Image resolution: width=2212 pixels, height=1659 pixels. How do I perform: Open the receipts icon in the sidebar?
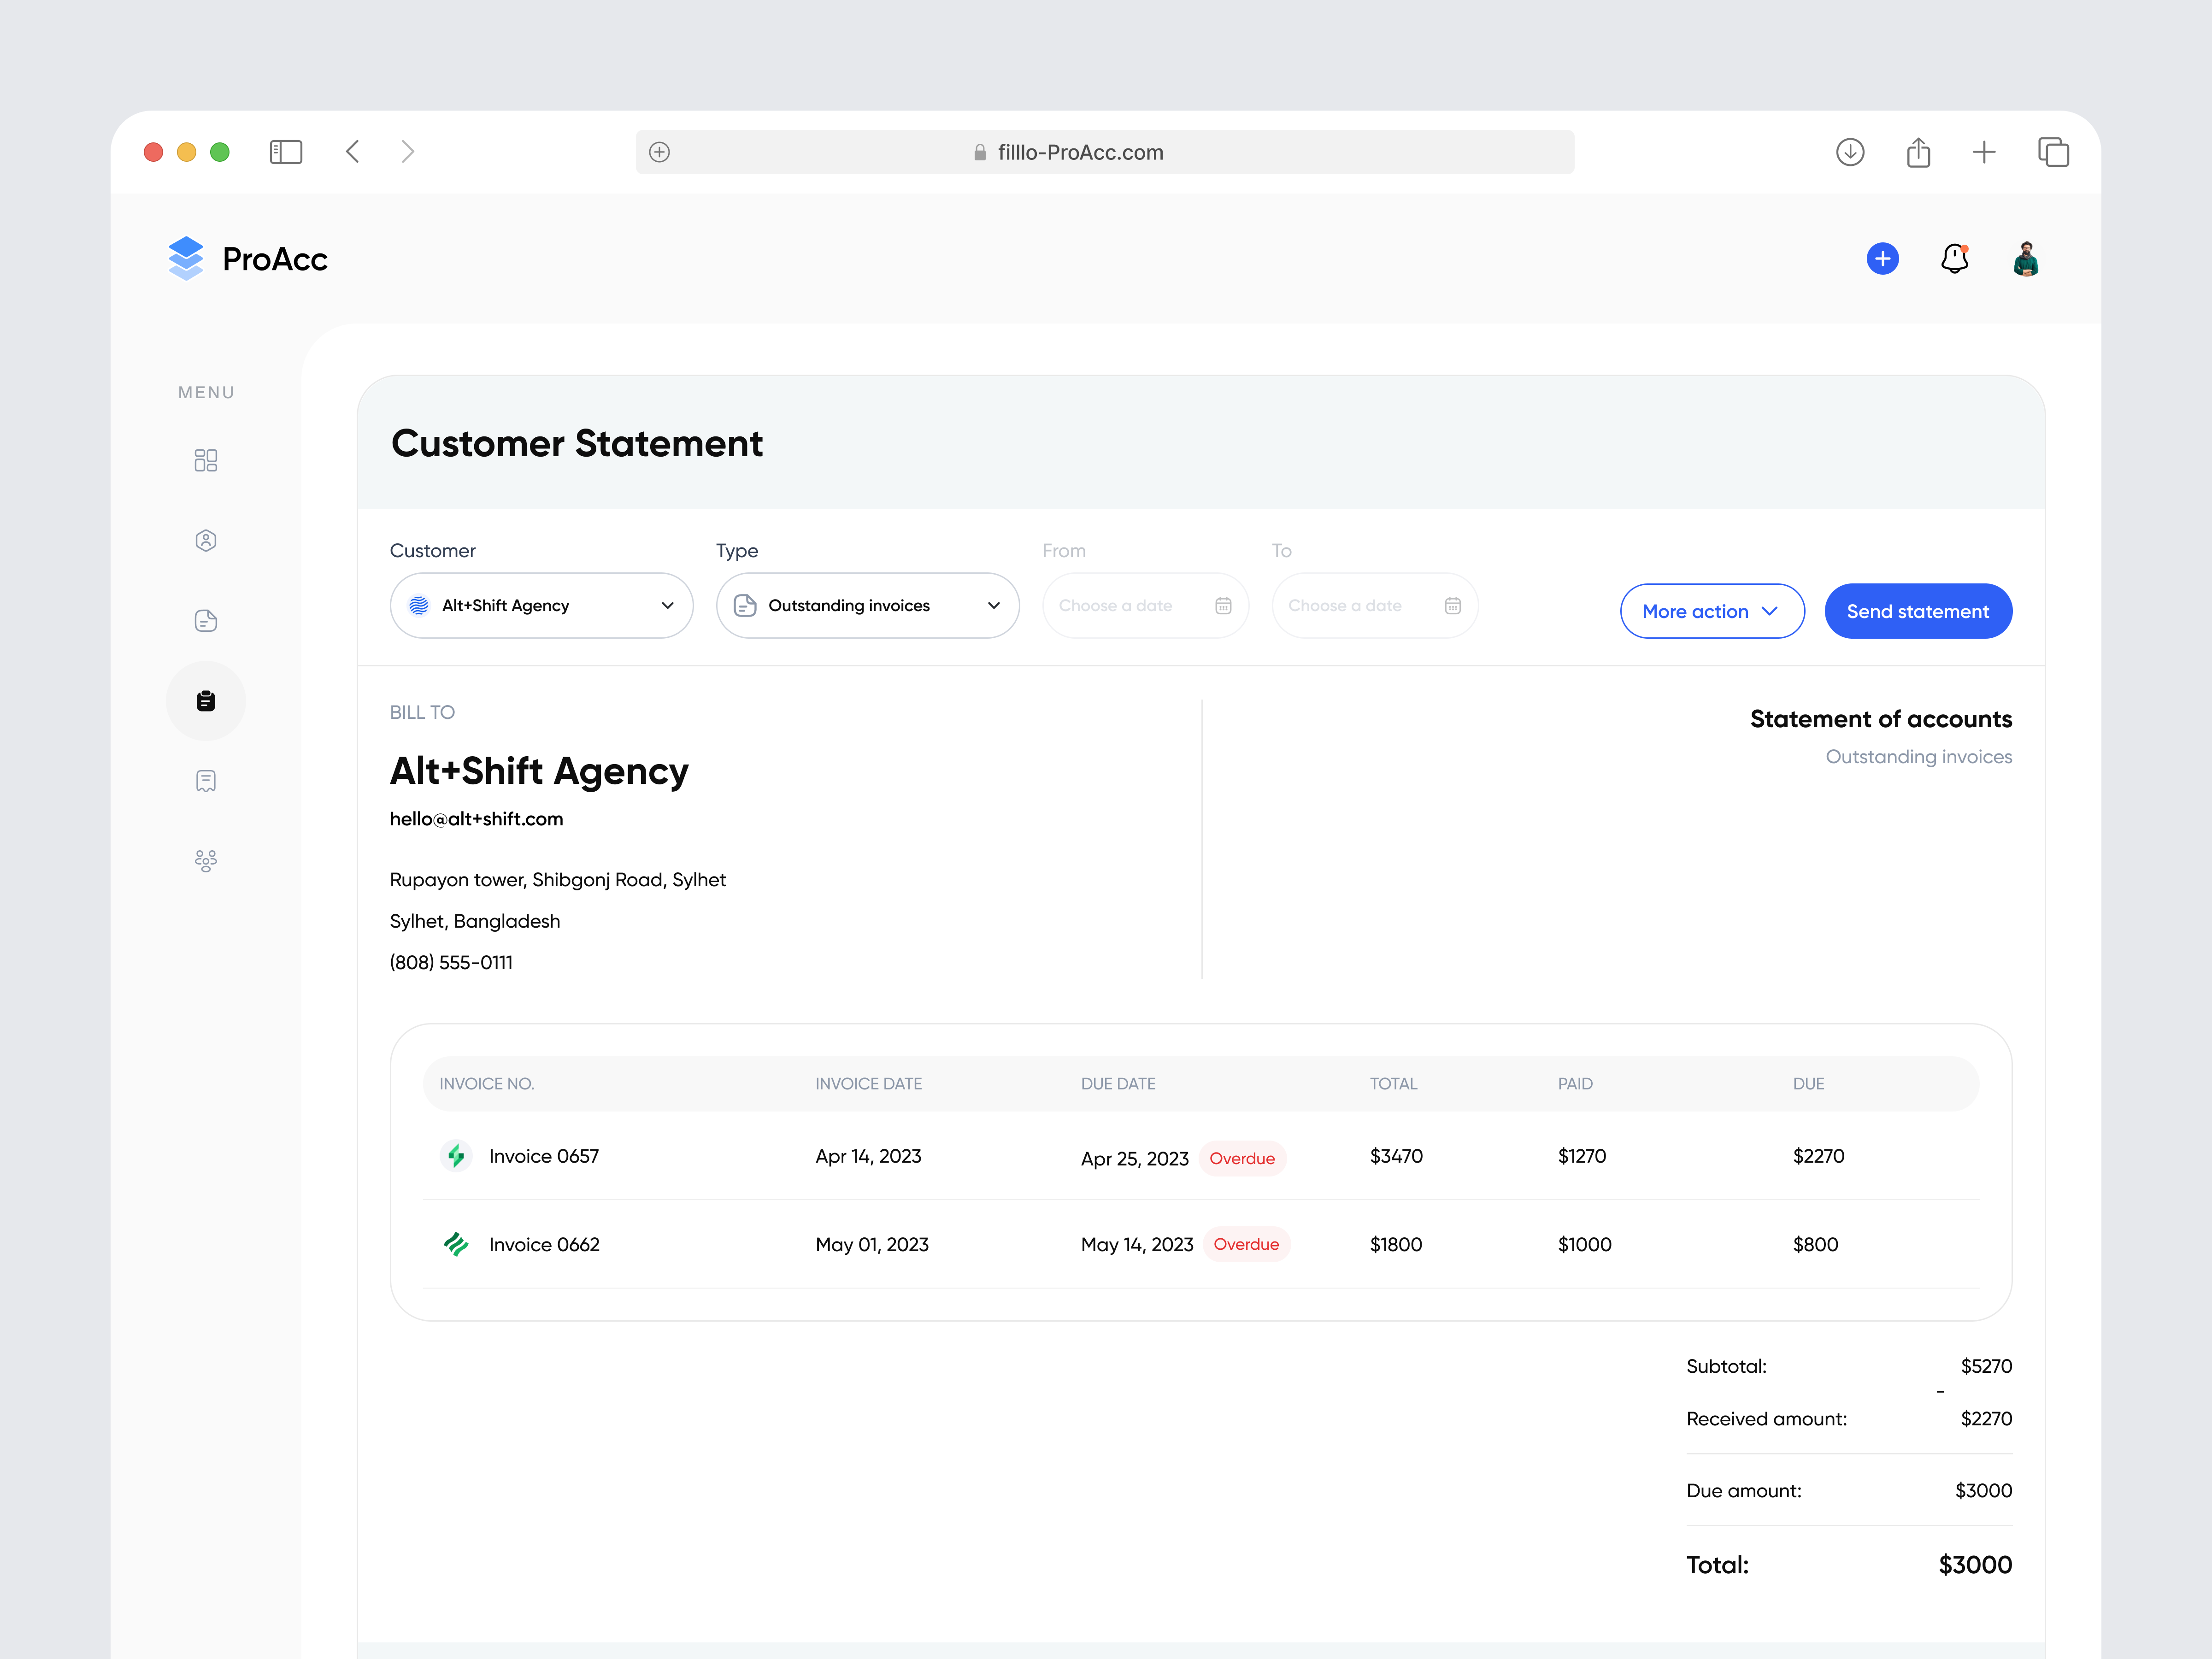(205, 780)
